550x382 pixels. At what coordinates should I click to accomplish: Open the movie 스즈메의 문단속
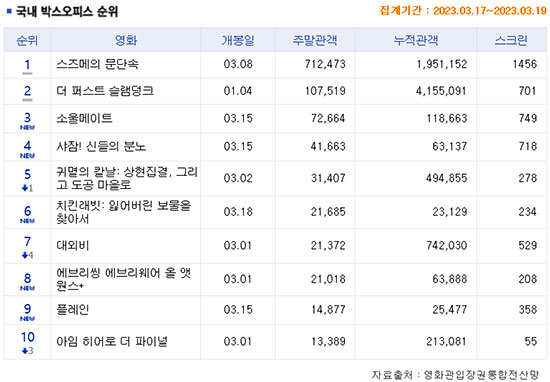(98, 64)
